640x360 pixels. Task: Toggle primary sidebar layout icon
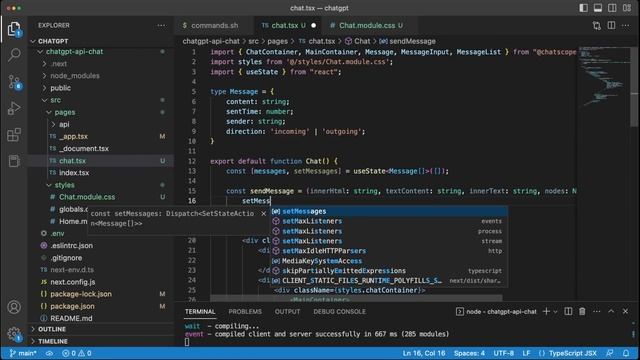click(x=584, y=8)
